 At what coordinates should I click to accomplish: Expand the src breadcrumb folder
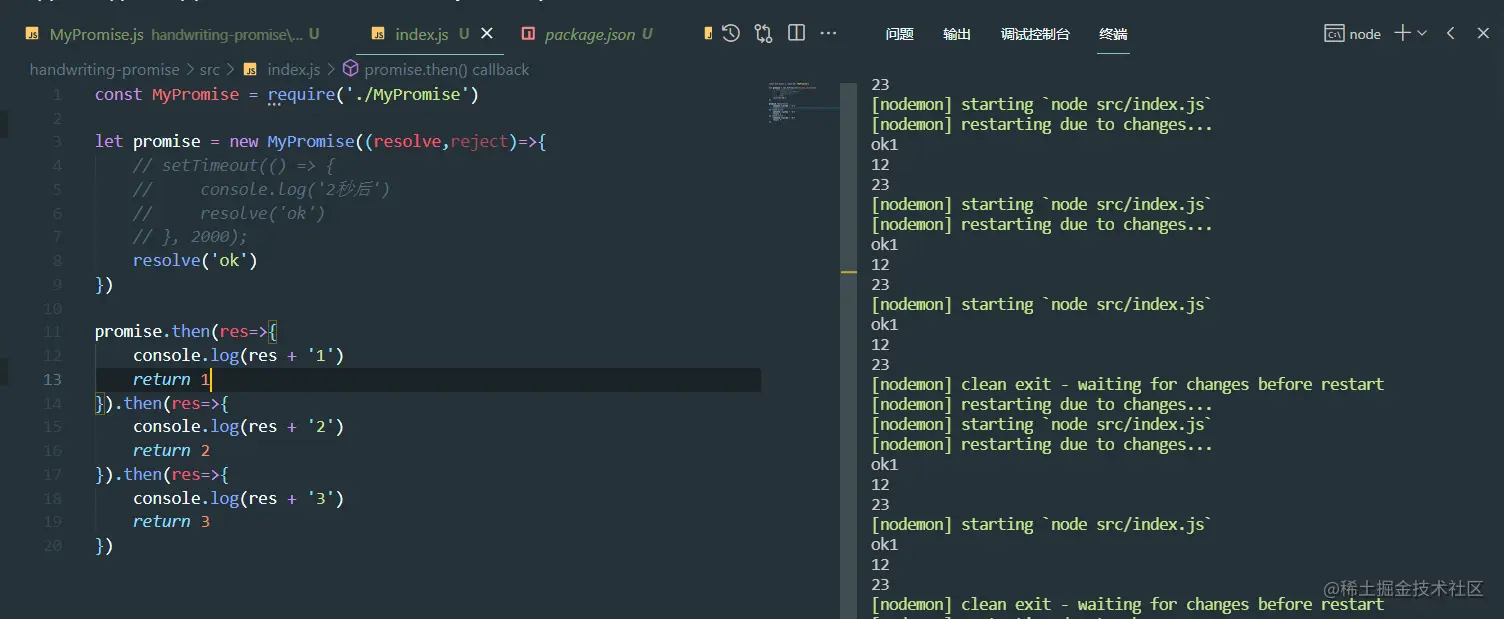pos(209,69)
